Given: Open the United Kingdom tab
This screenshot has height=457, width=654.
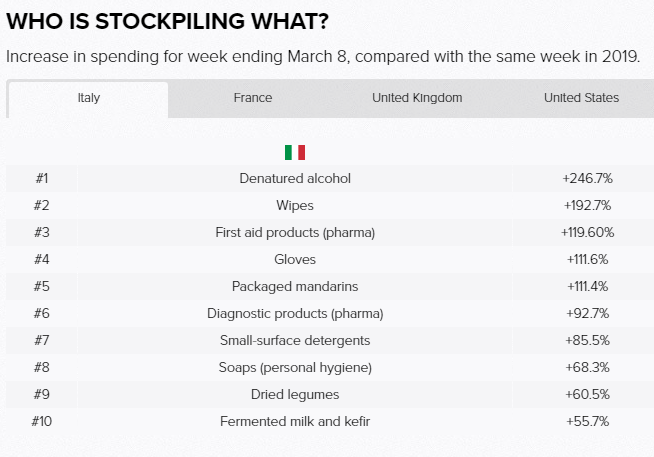Looking at the screenshot, I should tap(416, 98).
